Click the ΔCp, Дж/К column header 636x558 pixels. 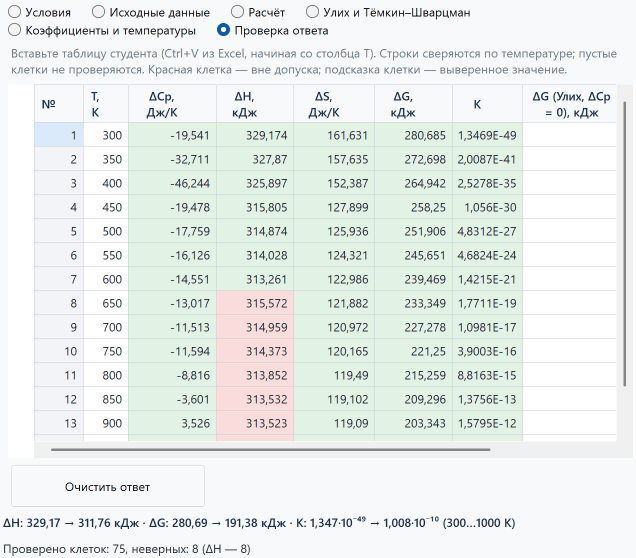(172, 104)
